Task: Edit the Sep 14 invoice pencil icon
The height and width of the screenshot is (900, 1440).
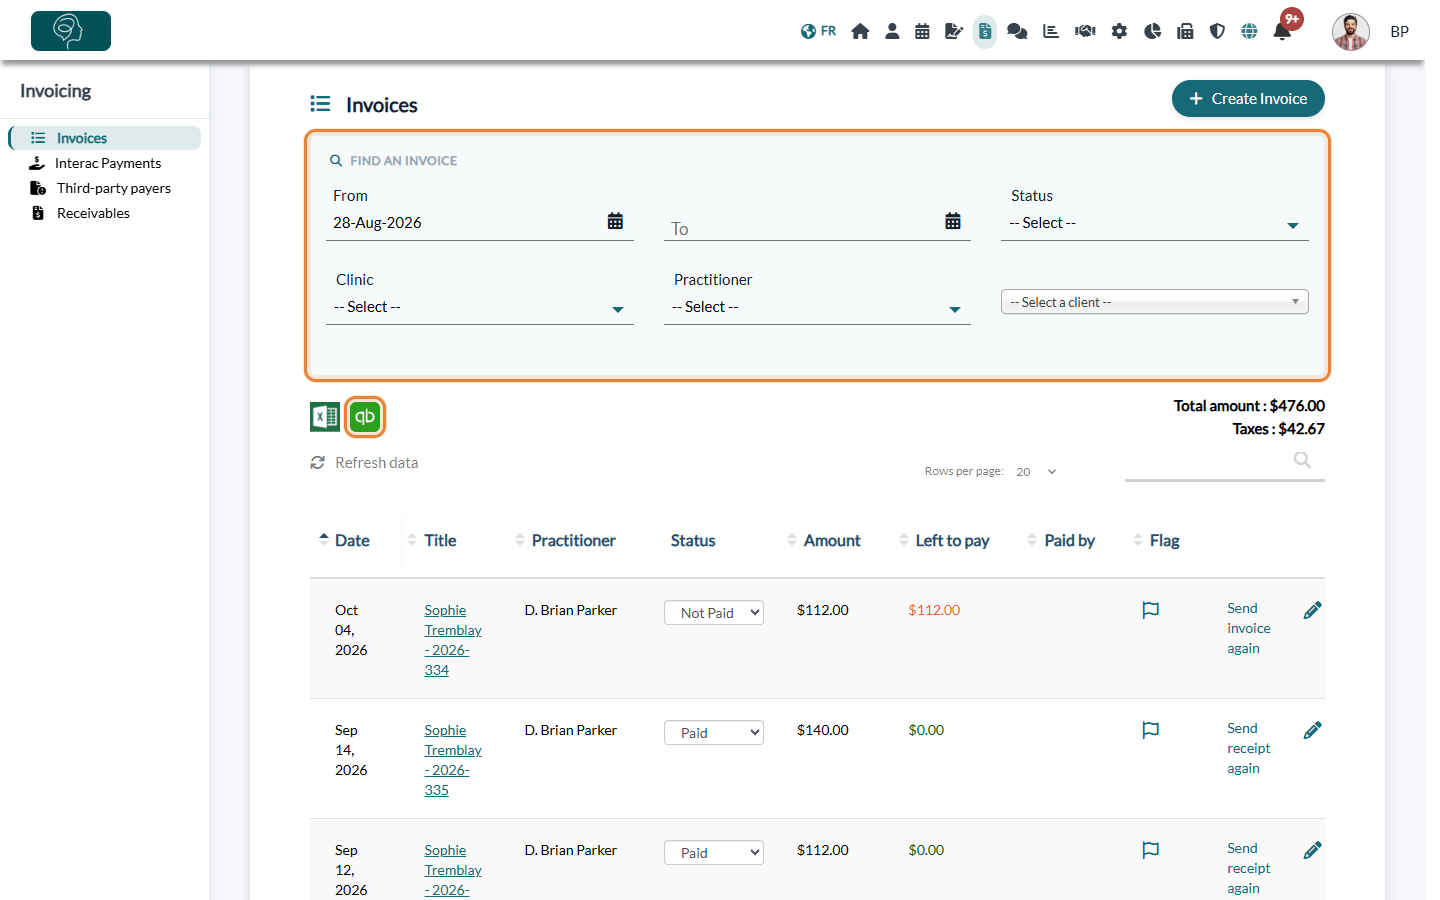Action: pyautogui.click(x=1313, y=730)
